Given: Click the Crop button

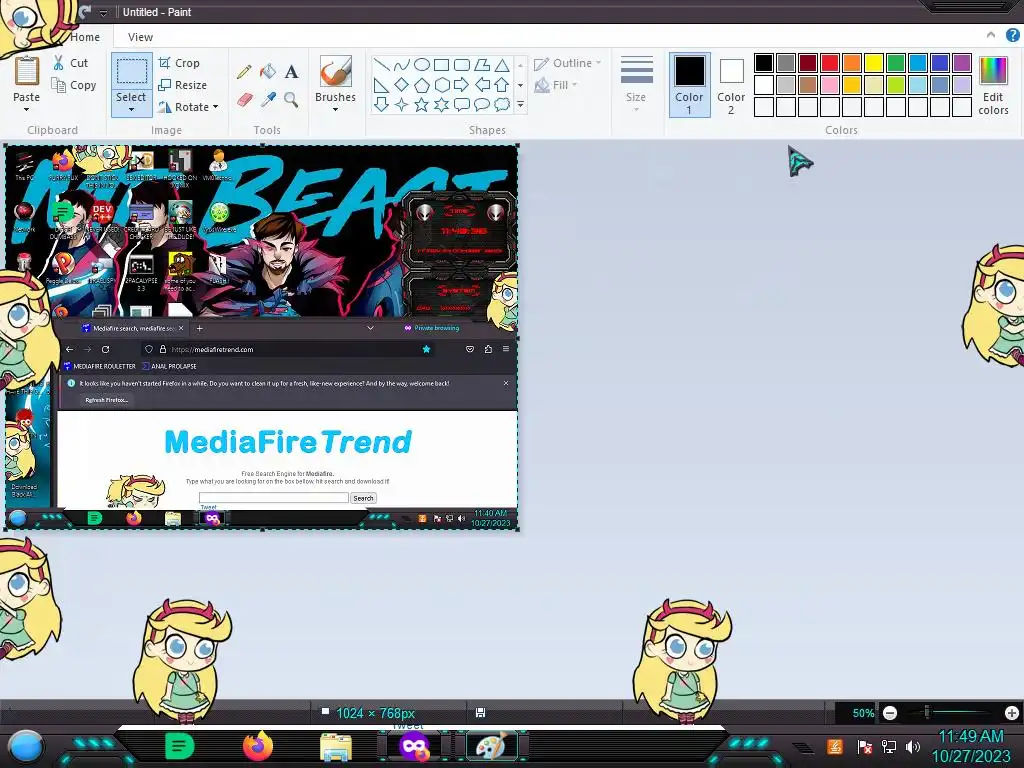Looking at the screenshot, I should pos(179,63).
